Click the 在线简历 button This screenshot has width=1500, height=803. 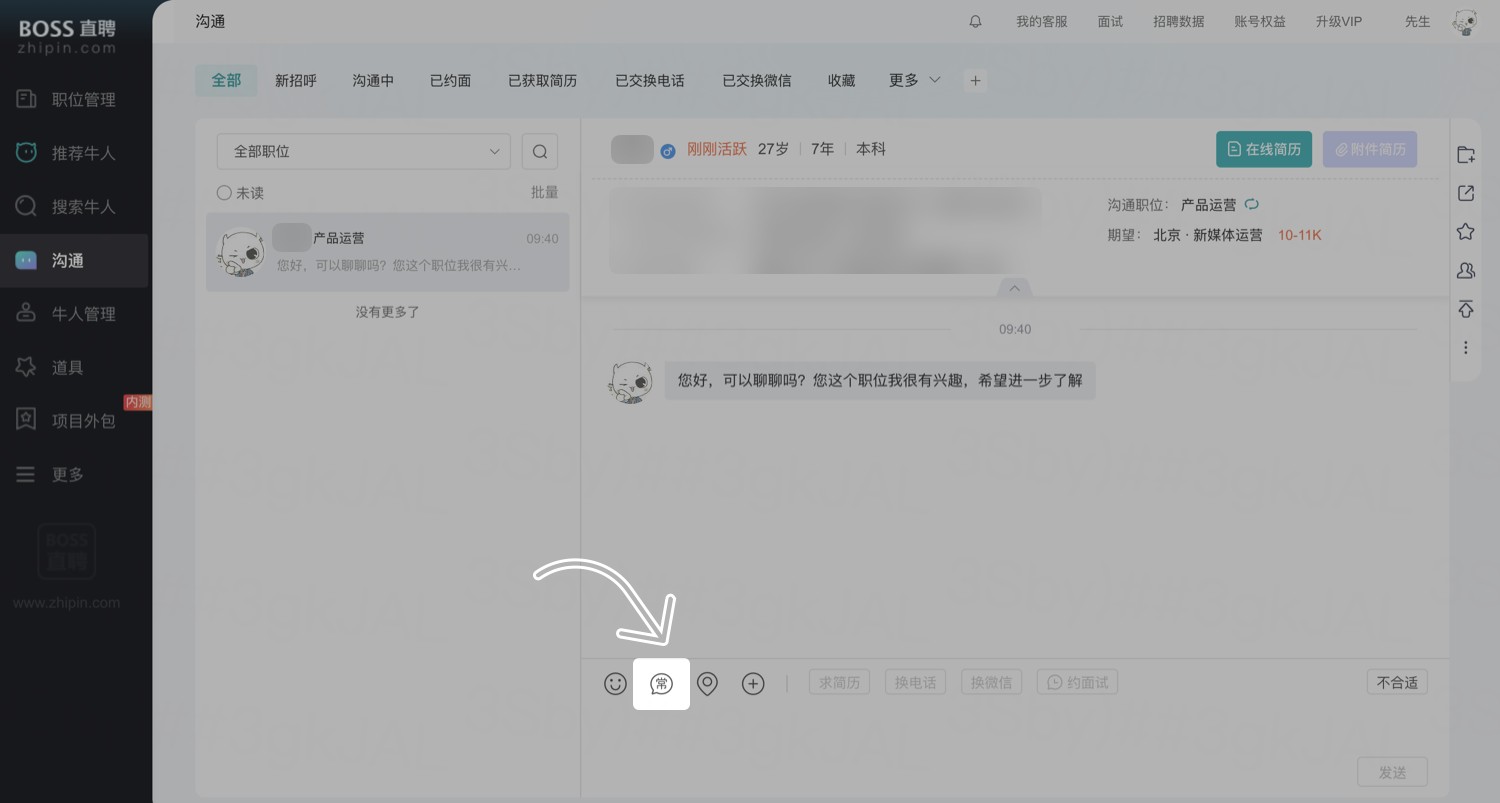coord(1263,149)
